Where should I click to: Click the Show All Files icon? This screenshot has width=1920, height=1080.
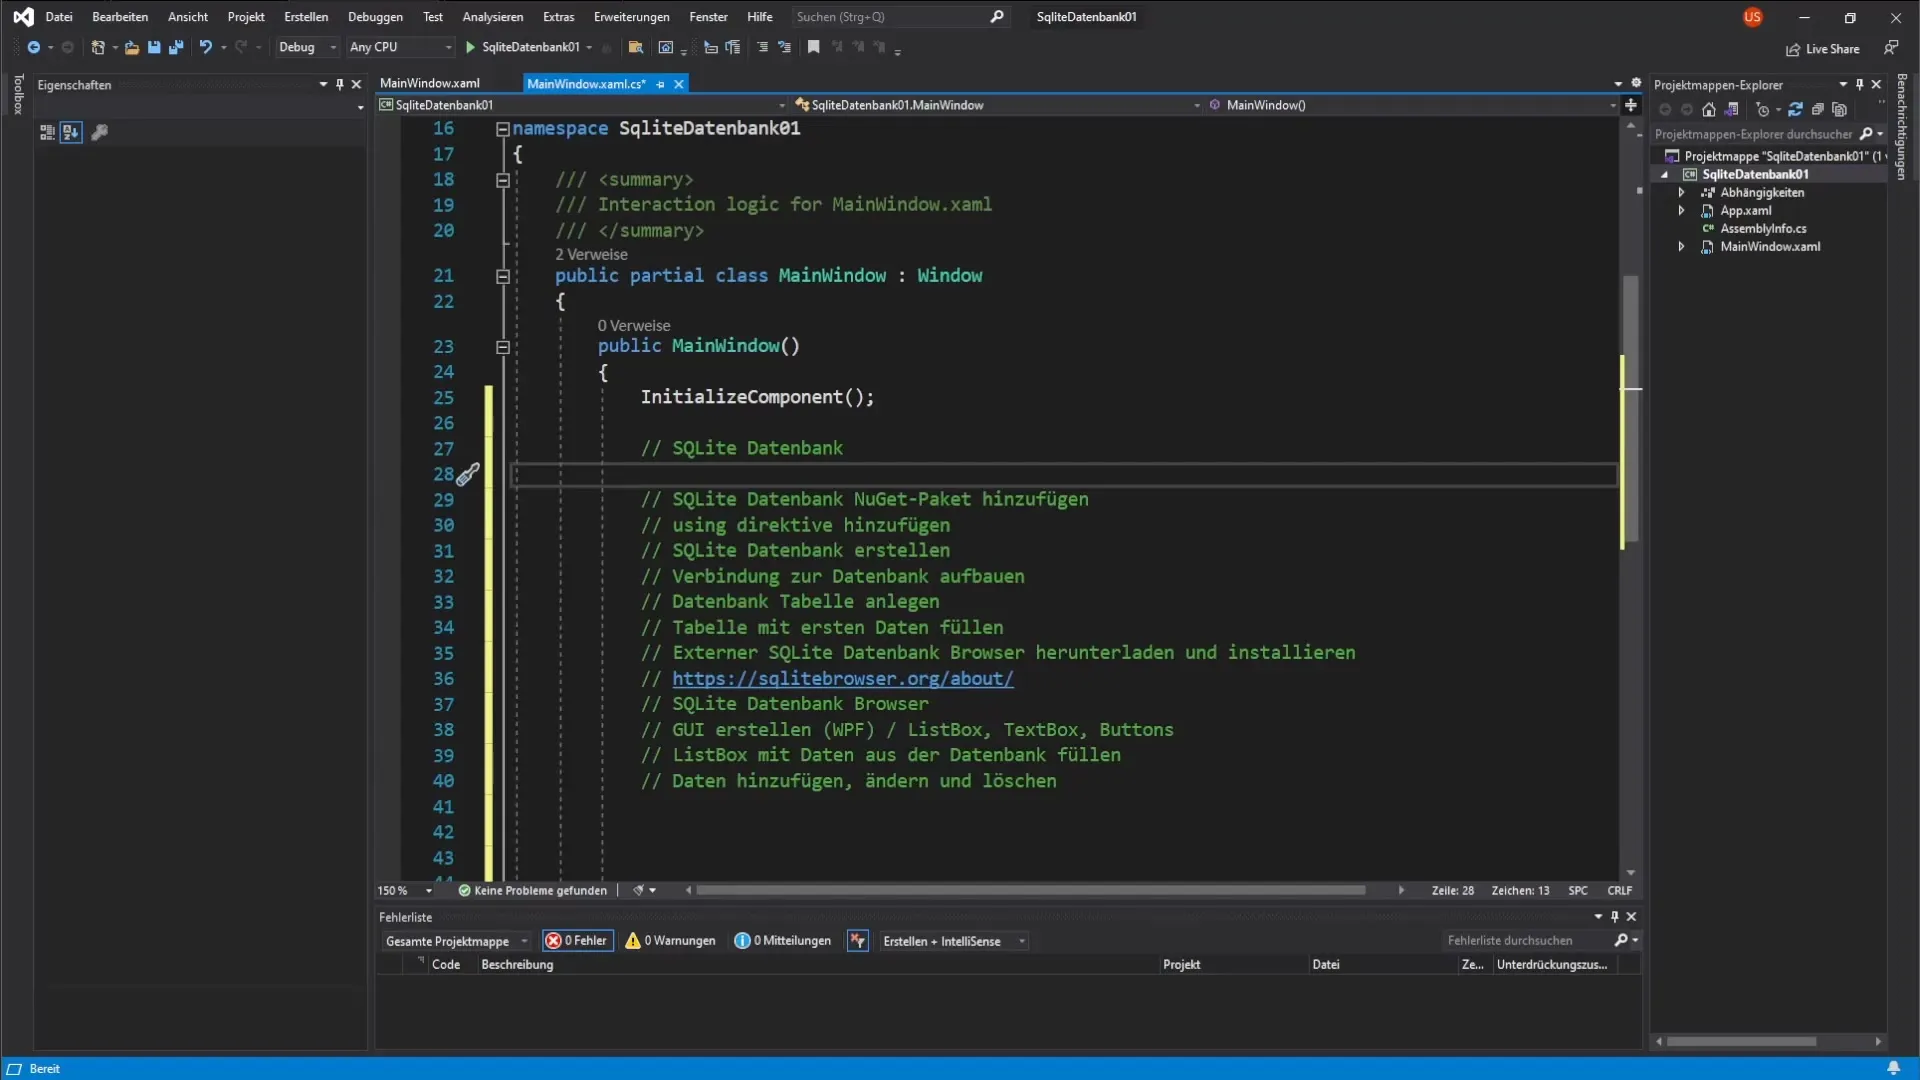point(1839,110)
